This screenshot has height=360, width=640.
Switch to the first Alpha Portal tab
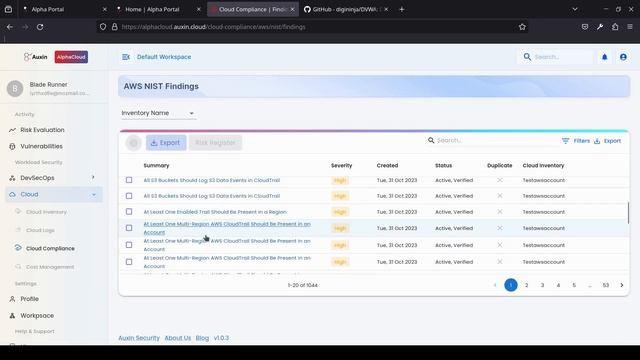coord(64,9)
